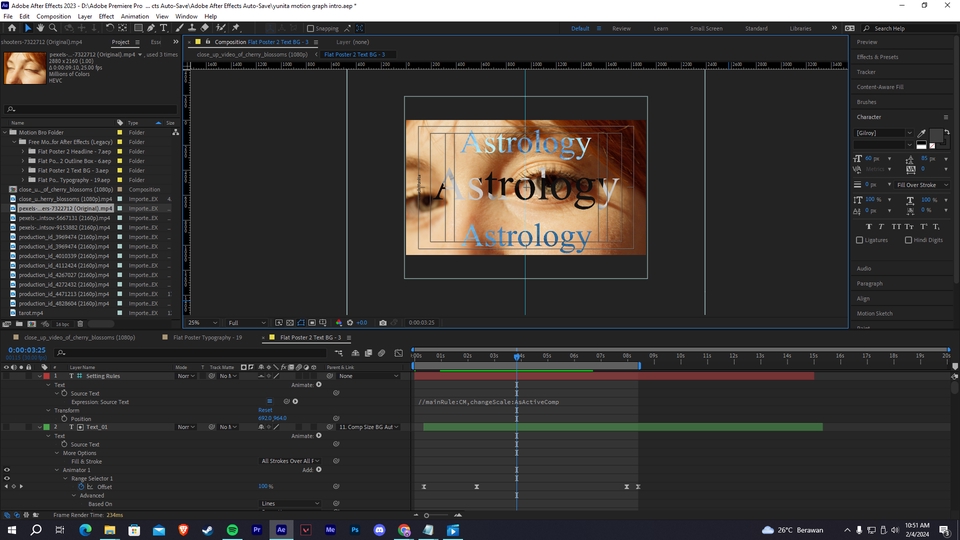
Task: Select the Selection arrow tool
Action: point(28,28)
